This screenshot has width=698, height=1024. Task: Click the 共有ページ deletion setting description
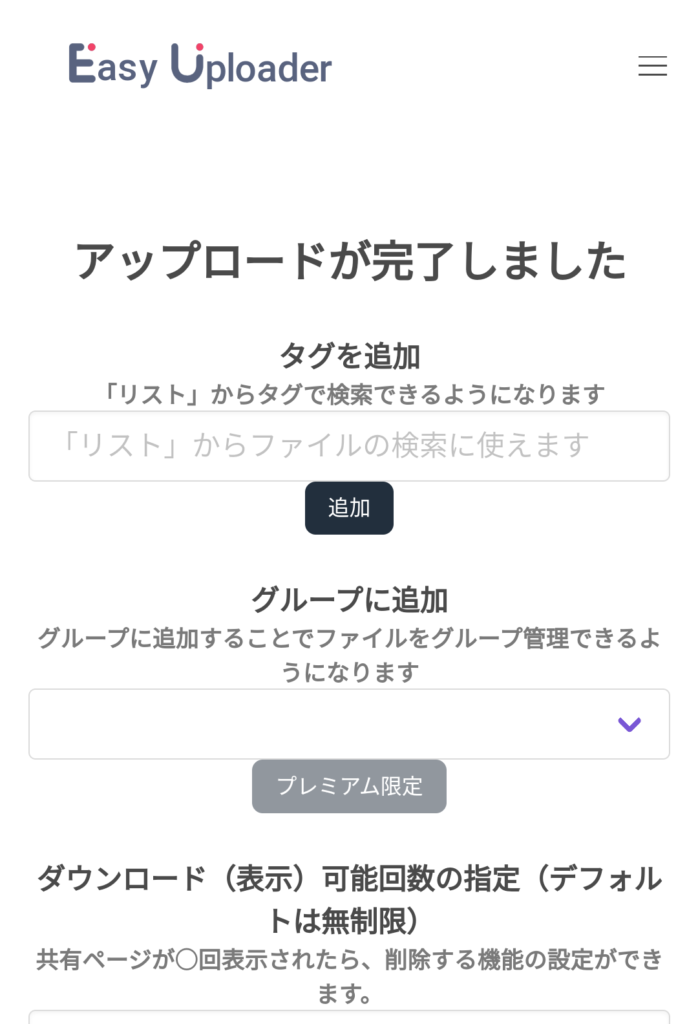coord(349,976)
